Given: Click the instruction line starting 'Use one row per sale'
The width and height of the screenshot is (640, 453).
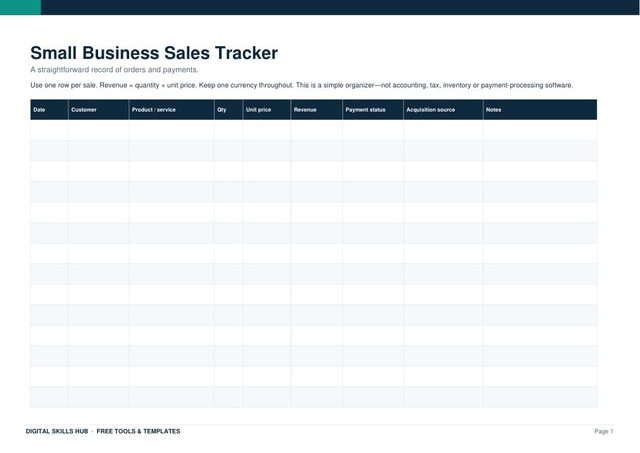Looking at the screenshot, I should tap(302, 85).
